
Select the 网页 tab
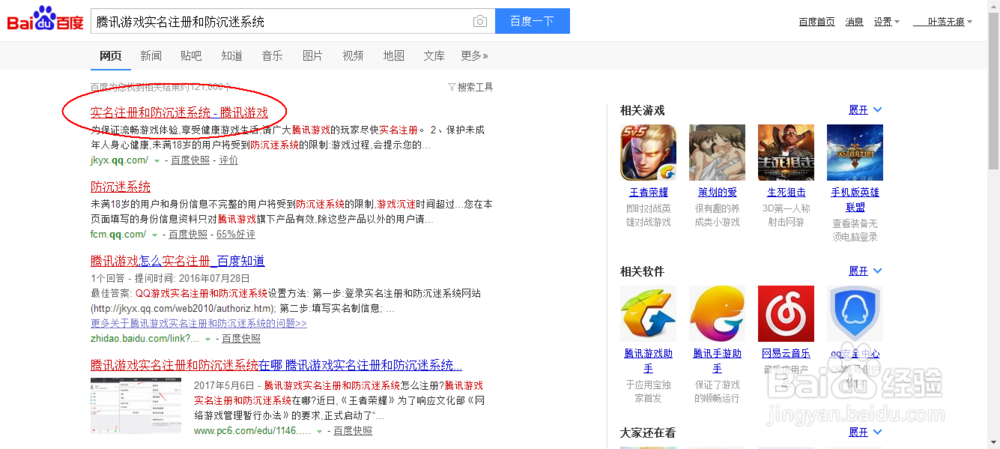pos(110,55)
